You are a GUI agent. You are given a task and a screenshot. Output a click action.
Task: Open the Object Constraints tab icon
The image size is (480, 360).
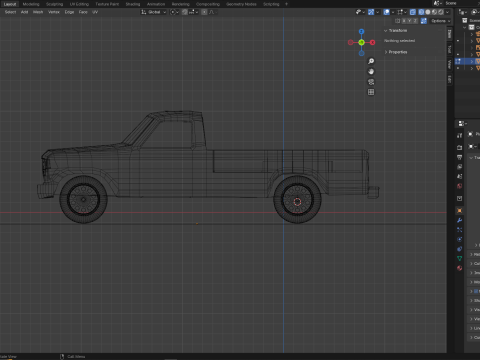click(459, 249)
